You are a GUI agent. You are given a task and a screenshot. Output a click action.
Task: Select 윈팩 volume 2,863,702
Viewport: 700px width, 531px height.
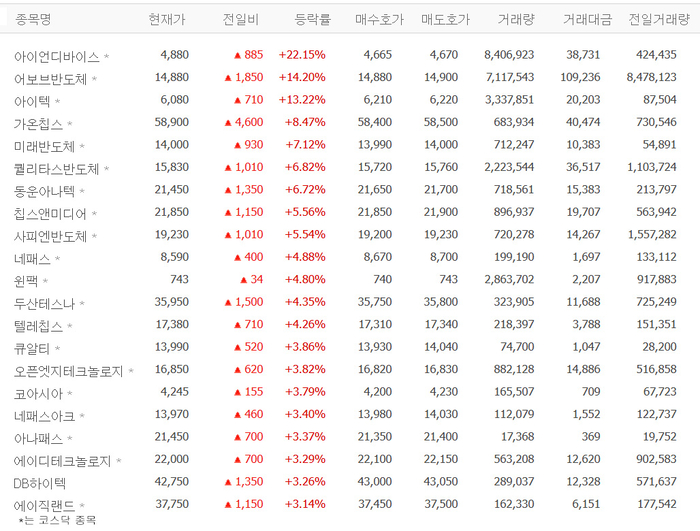click(x=509, y=279)
